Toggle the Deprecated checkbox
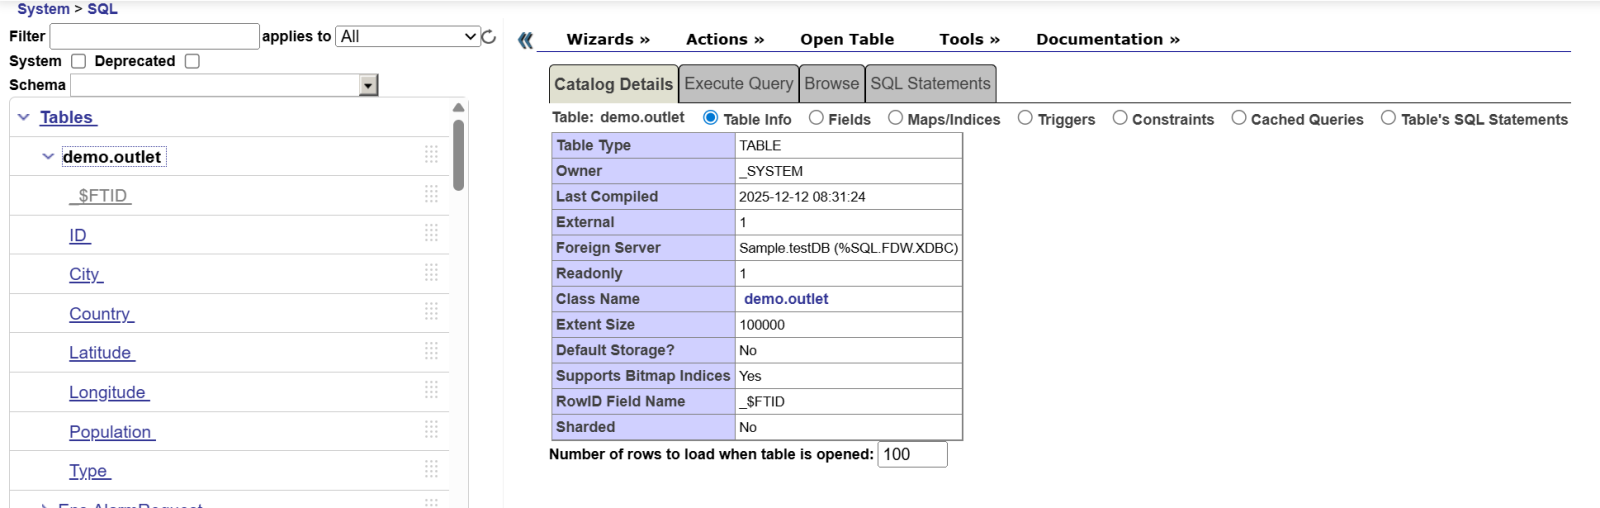Image resolution: width=1600 pixels, height=508 pixels. (x=192, y=61)
